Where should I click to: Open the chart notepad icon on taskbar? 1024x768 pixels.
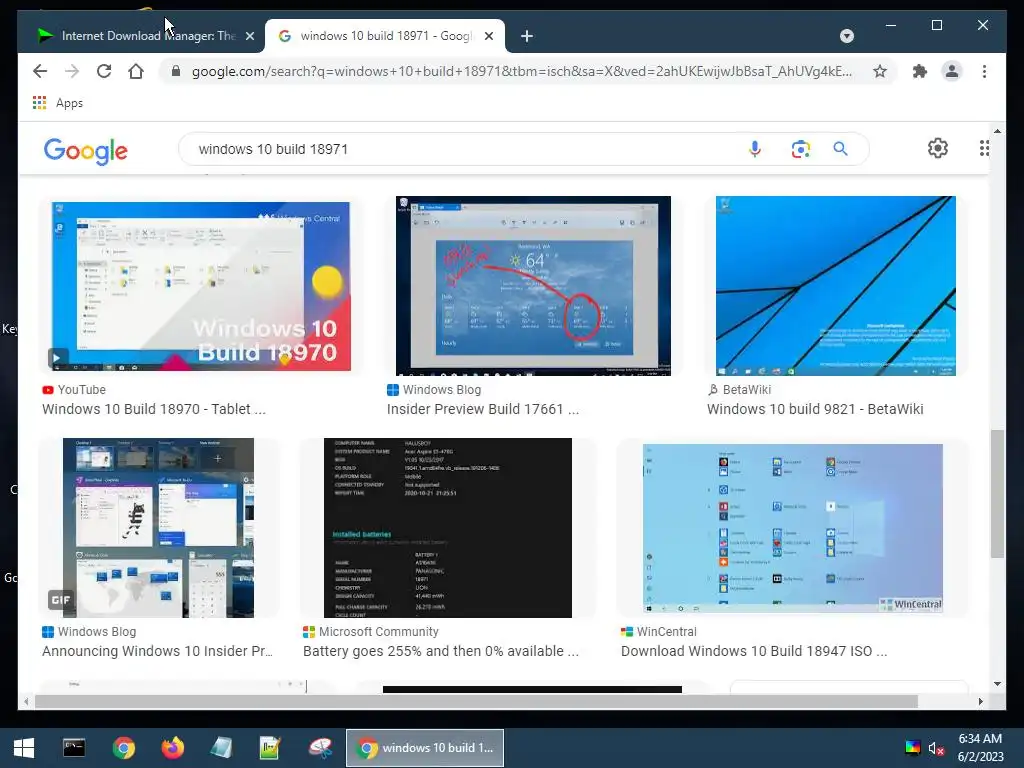(x=270, y=748)
